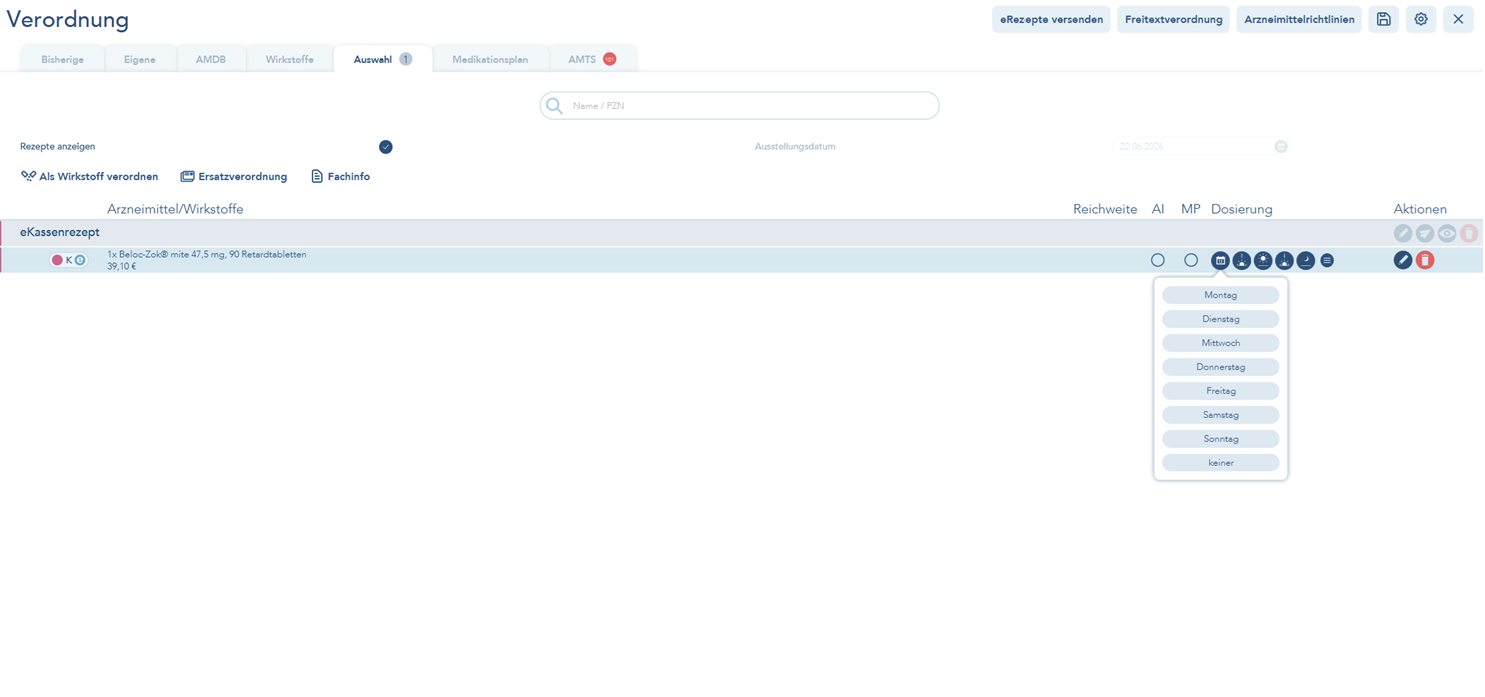Delete the Beloc-Zok entry via red trash
This screenshot has width=1485, height=697.
click(1425, 260)
